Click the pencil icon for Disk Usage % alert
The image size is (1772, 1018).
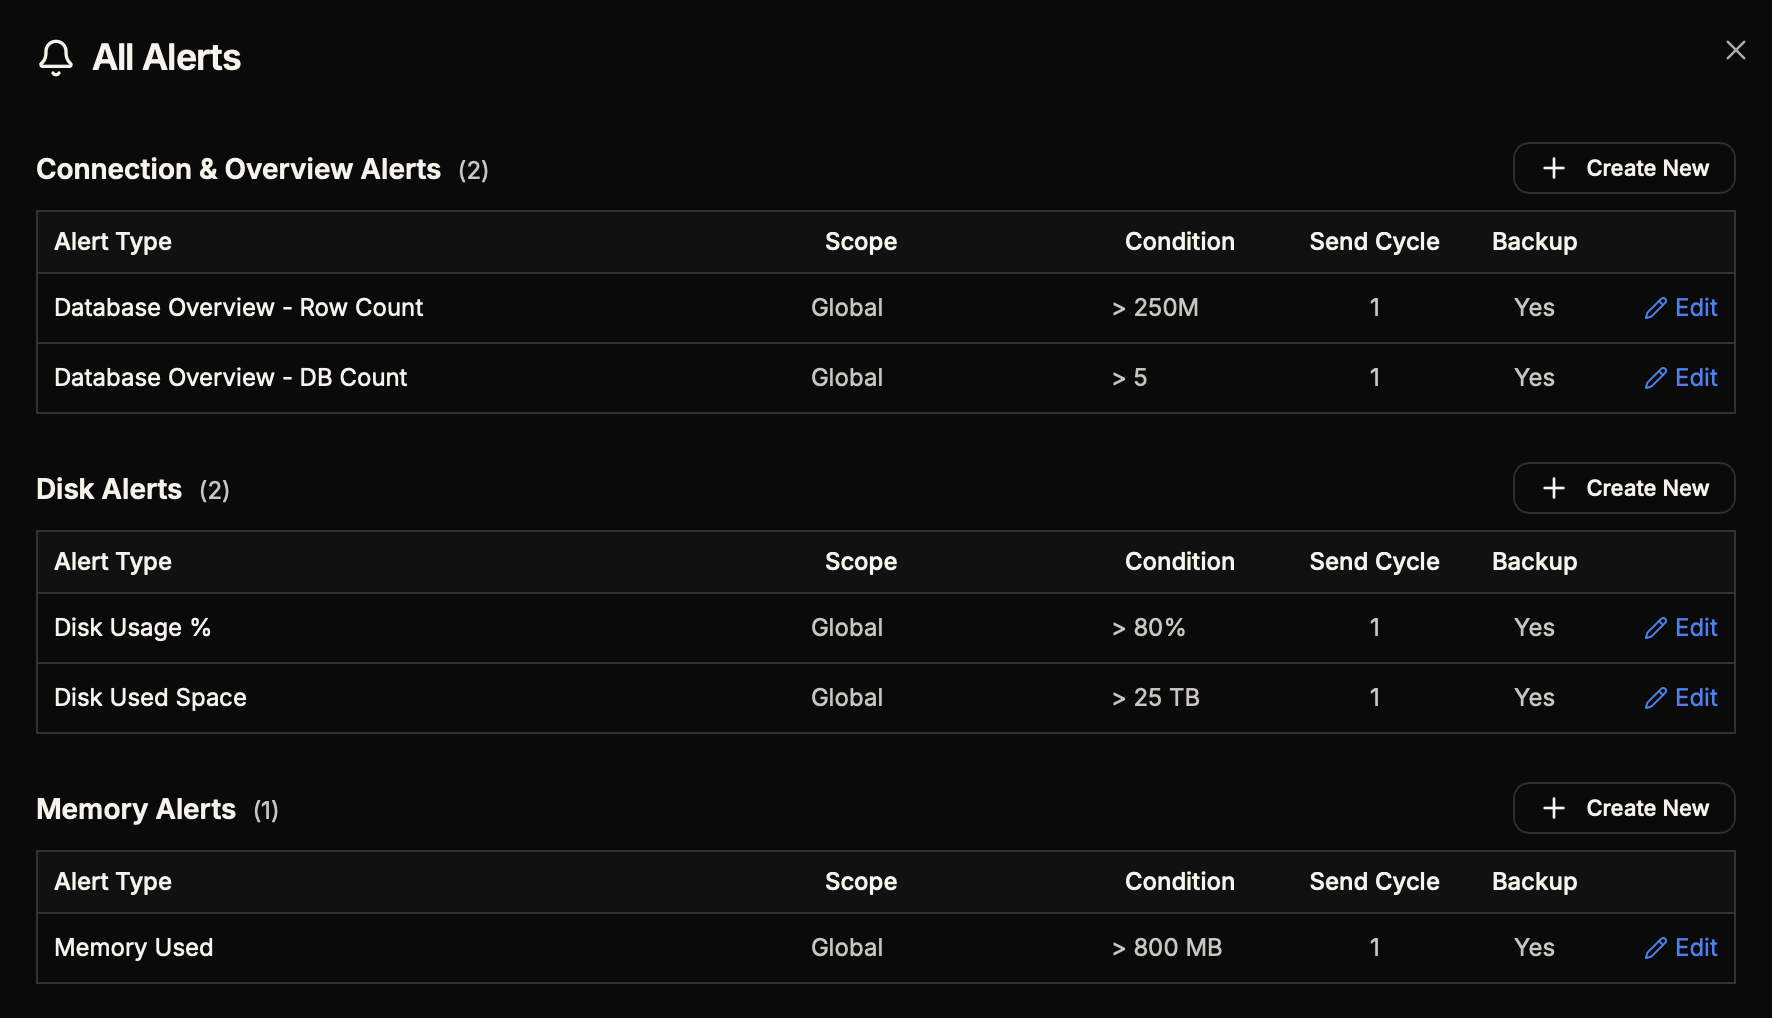1655,628
